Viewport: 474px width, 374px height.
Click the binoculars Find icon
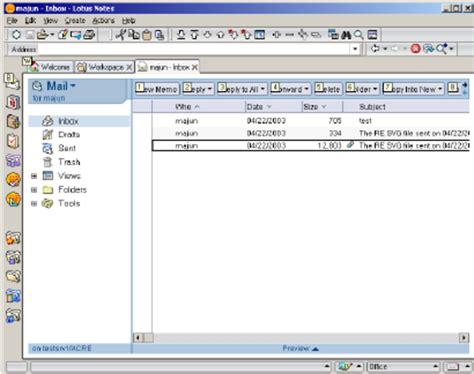[346, 35]
